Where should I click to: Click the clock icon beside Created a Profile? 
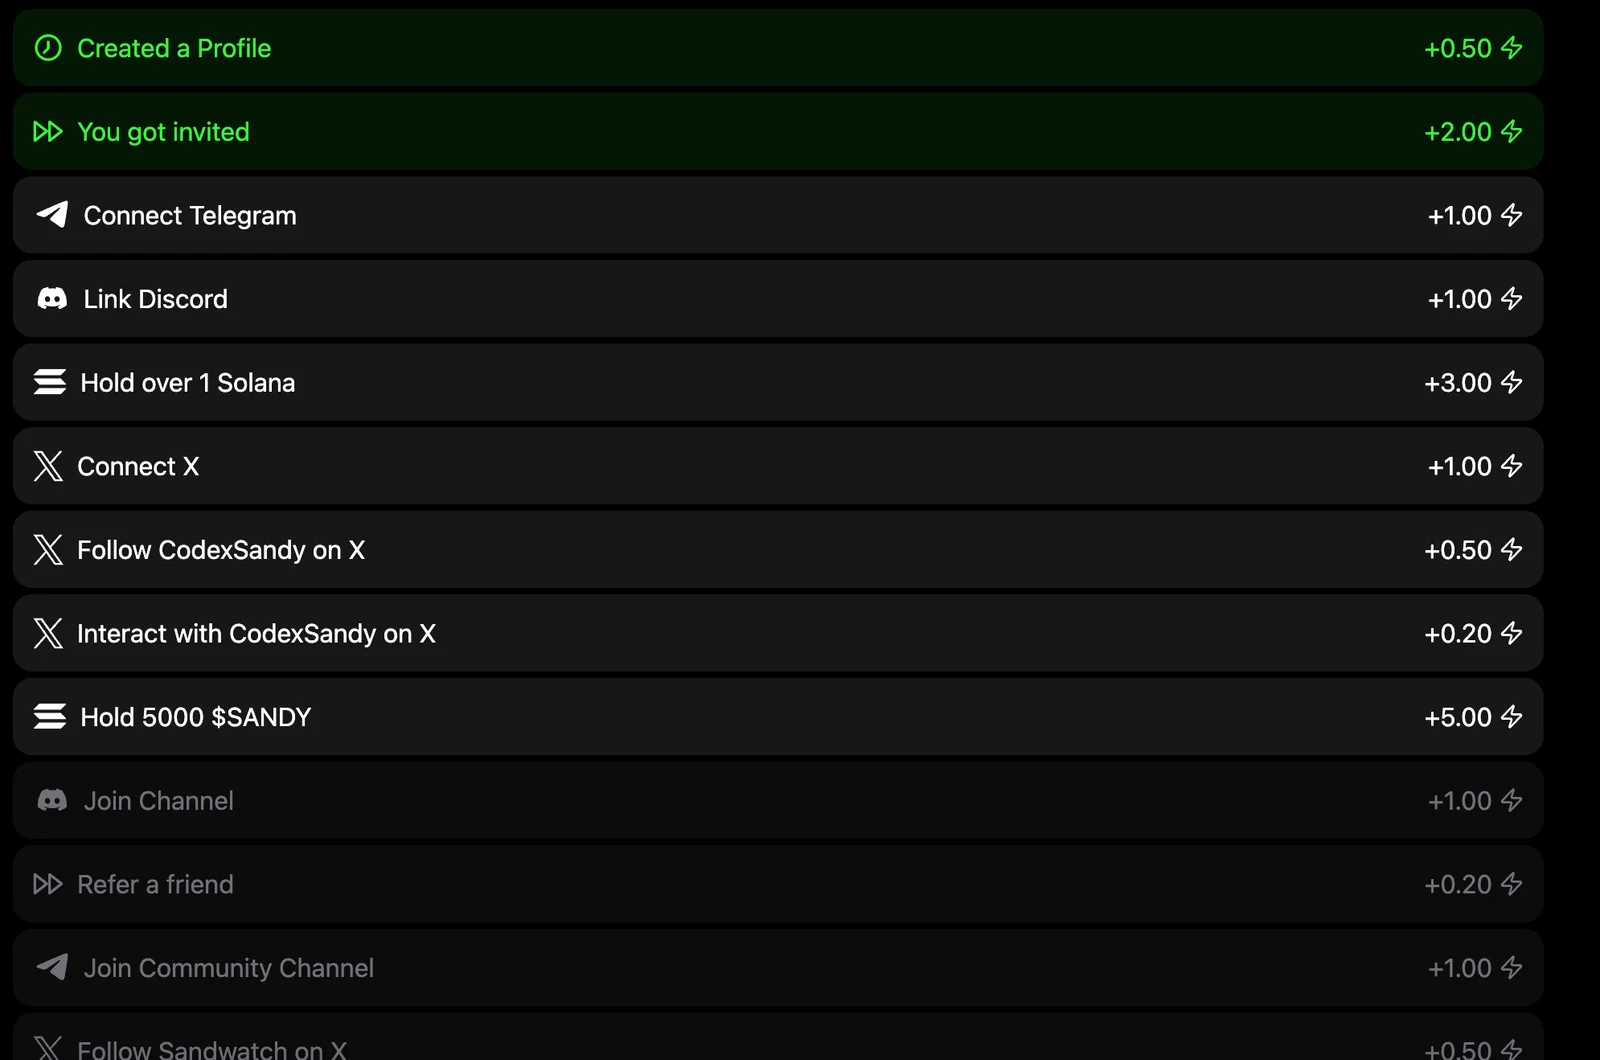pos(48,48)
